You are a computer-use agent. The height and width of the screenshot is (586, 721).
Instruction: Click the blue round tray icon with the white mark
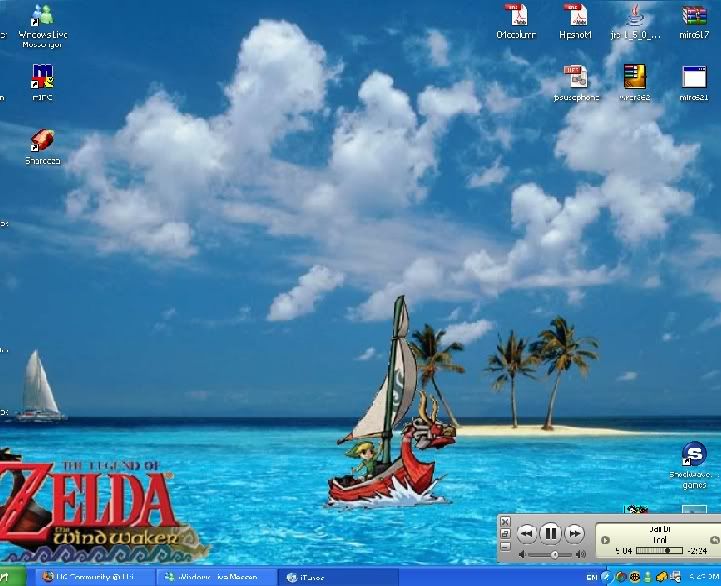[x=607, y=576]
